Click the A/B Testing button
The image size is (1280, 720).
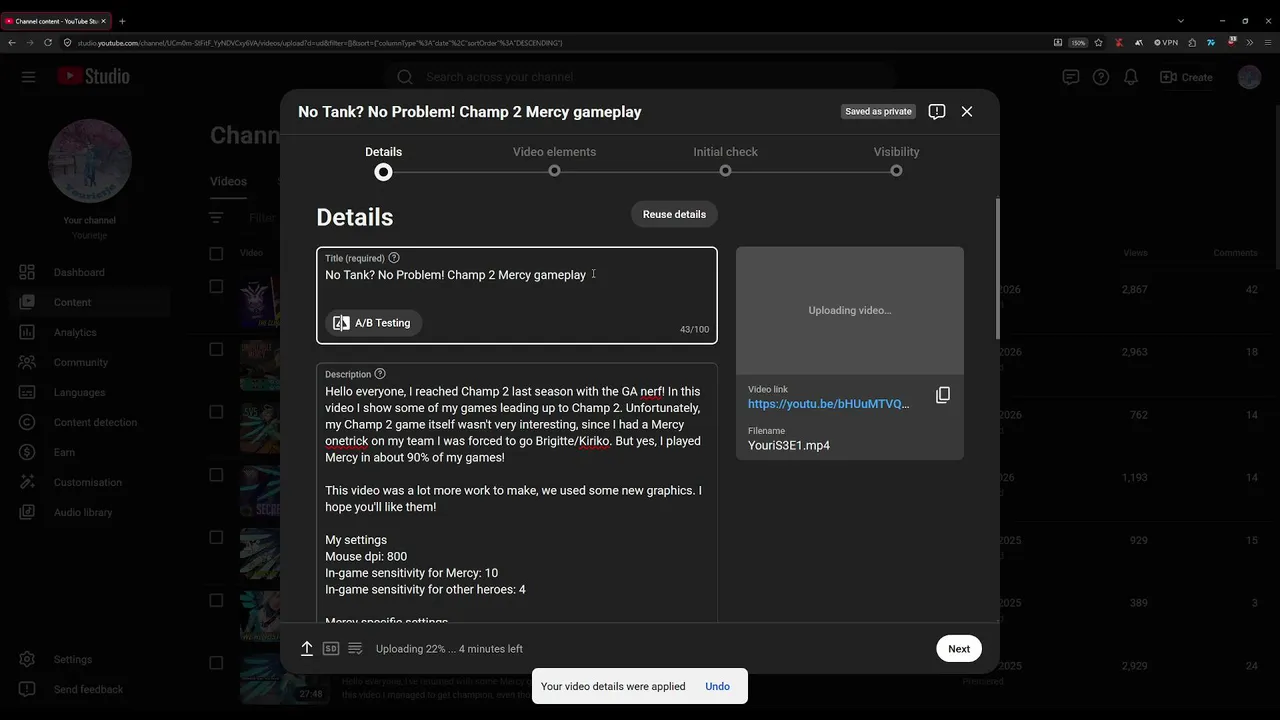point(374,323)
